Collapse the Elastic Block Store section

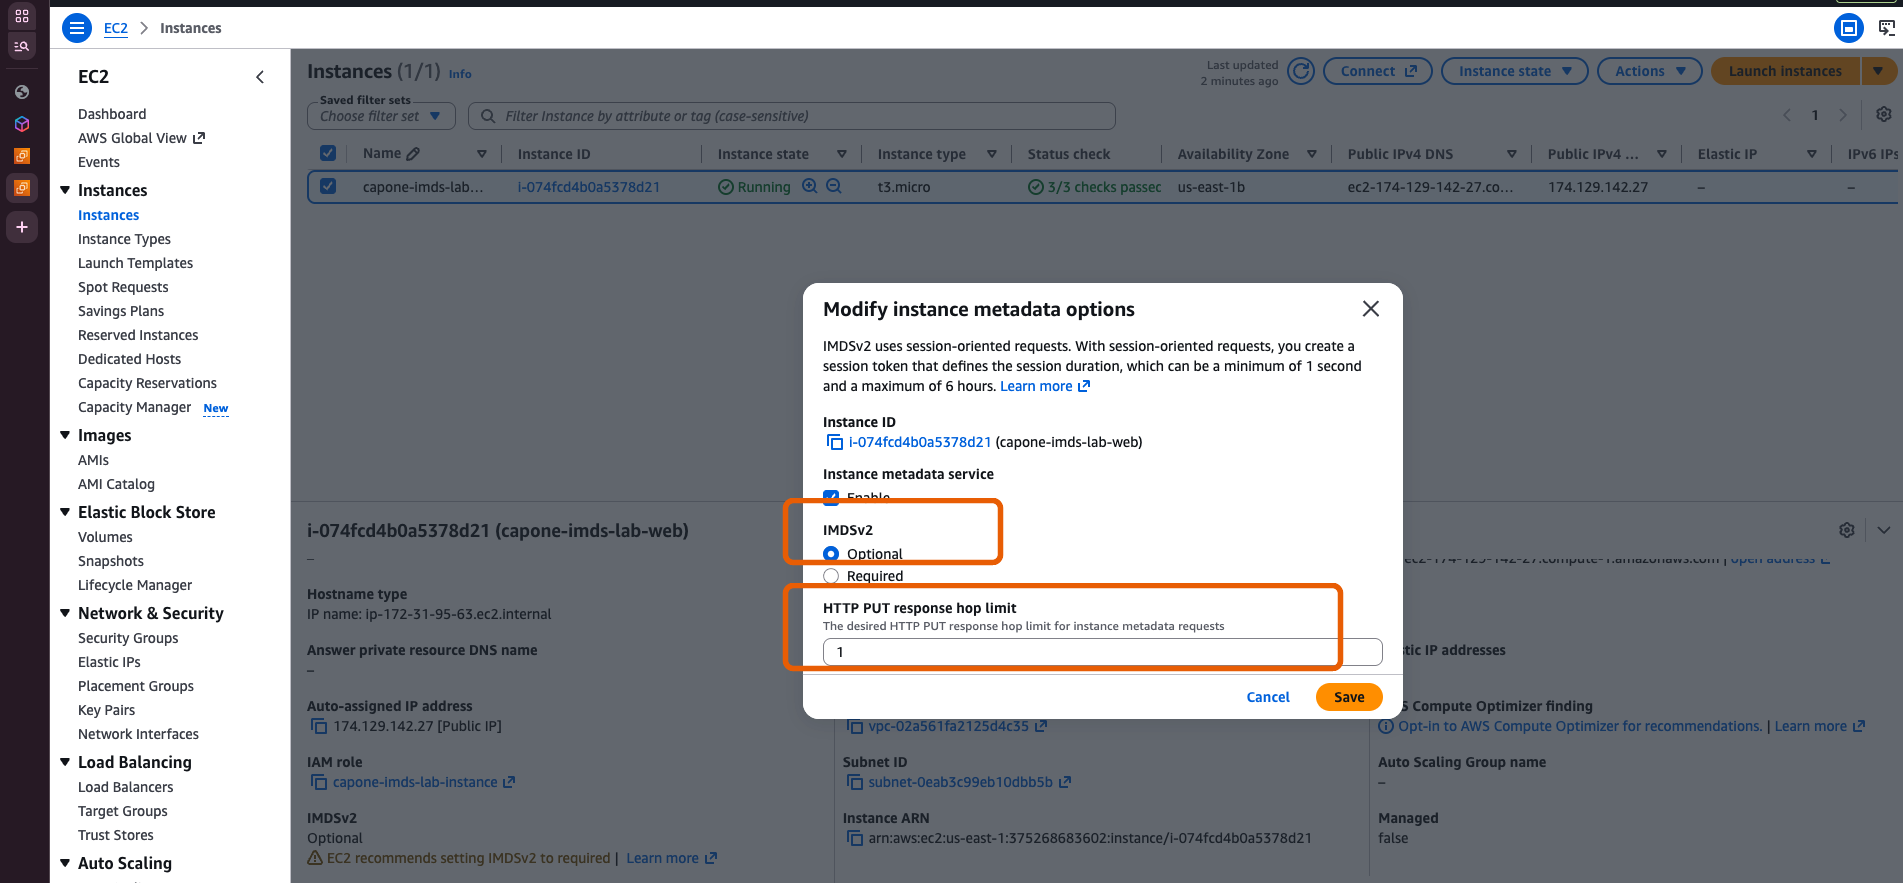(65, 512)
